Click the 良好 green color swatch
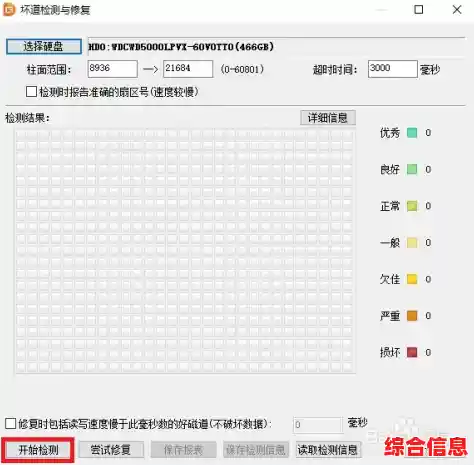Image resolution: width=474 pixels, height=465 pixels. pos(412,169)
